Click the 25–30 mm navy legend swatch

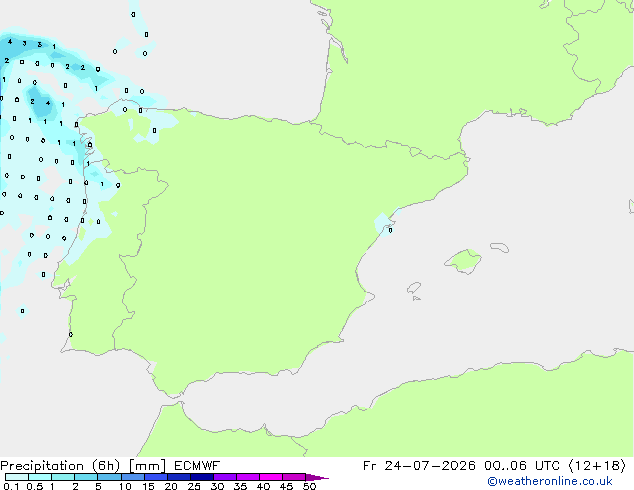click(x=202, y=477)
